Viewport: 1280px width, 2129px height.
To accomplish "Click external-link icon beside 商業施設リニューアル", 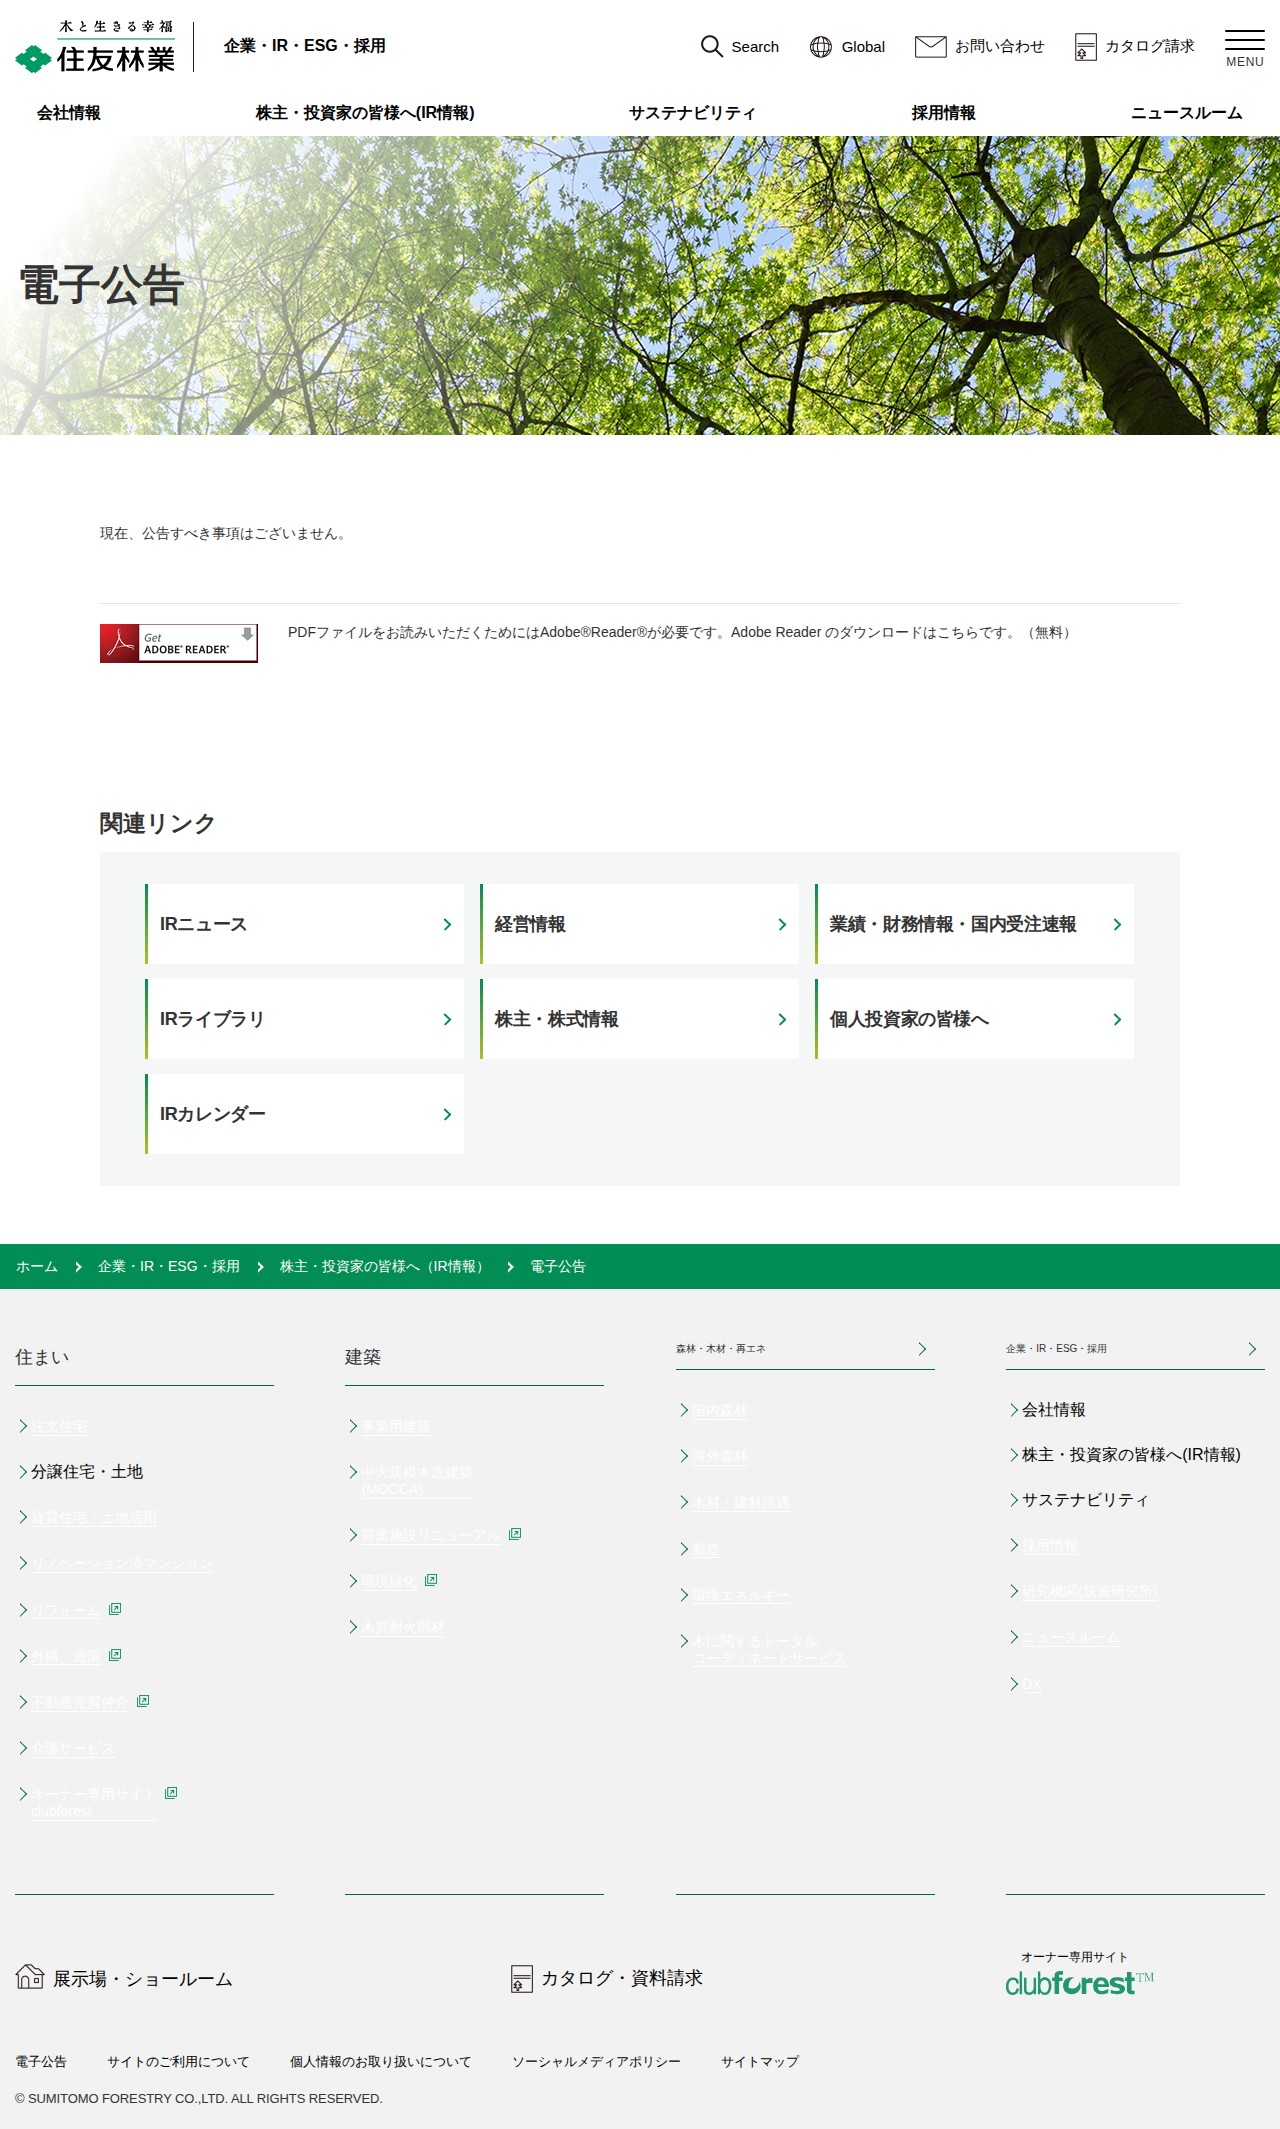I will pos(515,1534).
